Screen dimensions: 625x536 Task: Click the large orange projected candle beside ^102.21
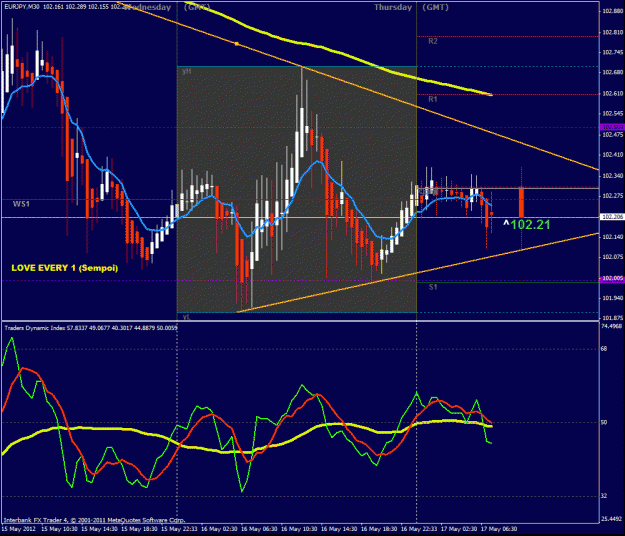click(521, 202)
